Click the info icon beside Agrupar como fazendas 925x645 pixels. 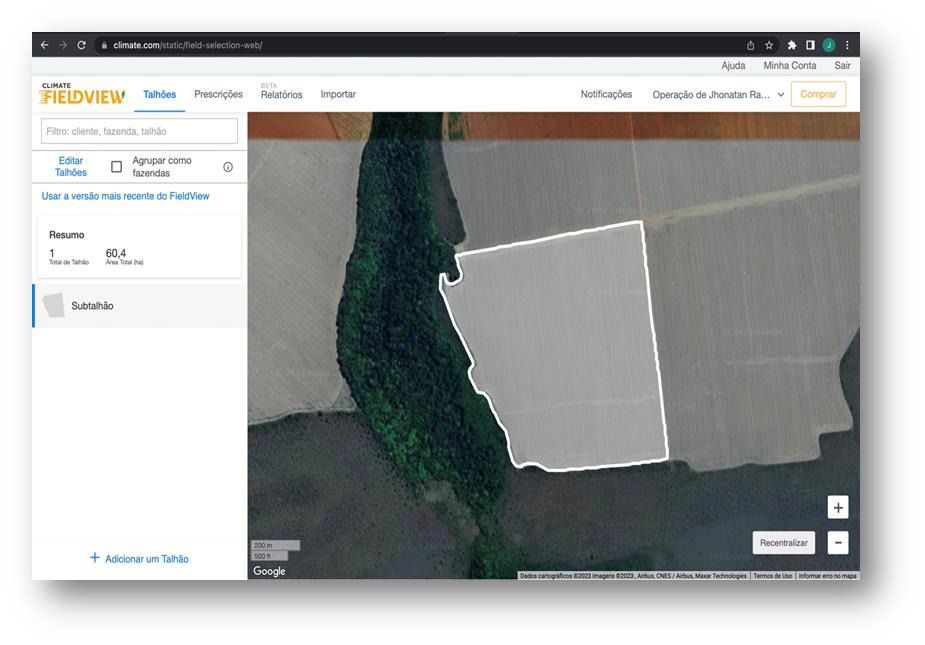click(x=227, y=167)
